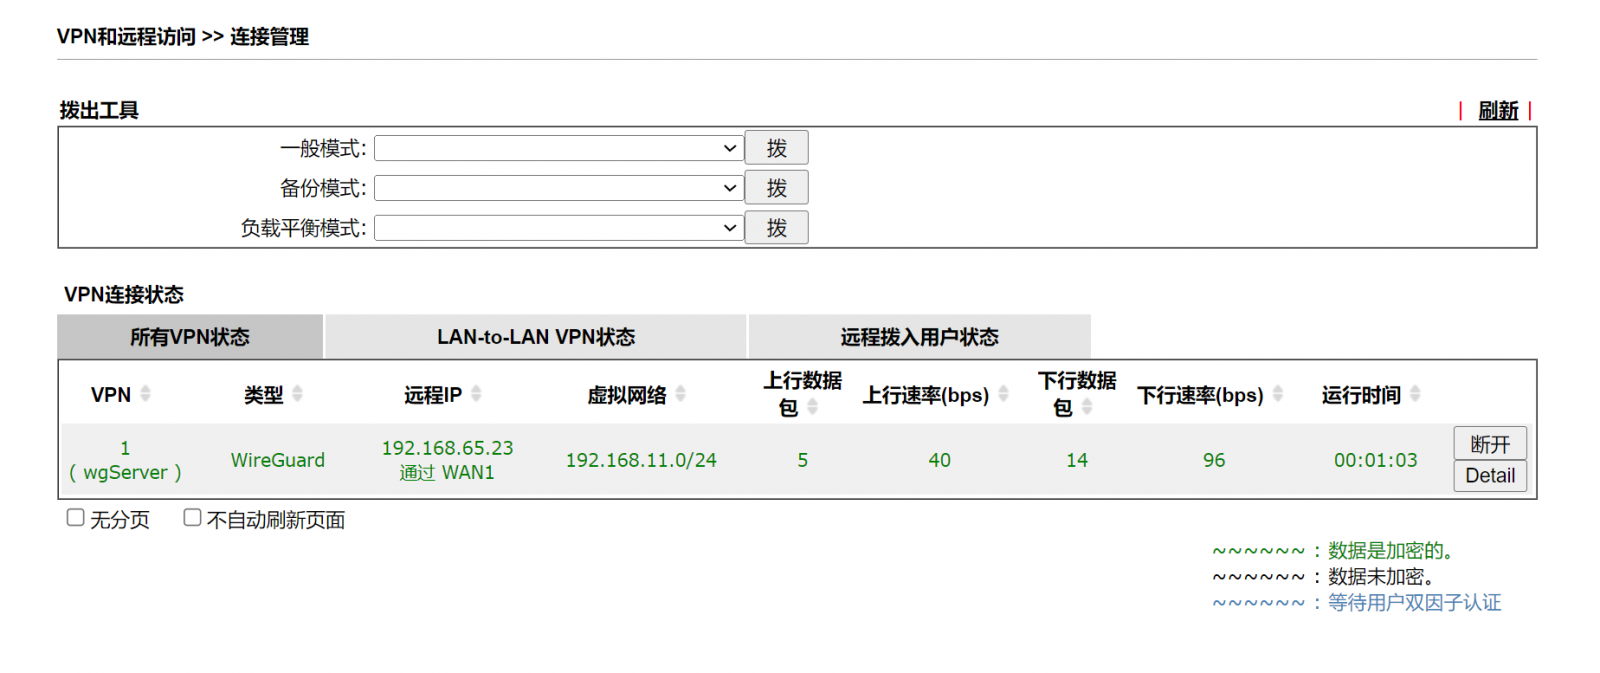Viewport: 1600px width, 673px height.
Task: Sort by 下行速率(bps) column arrows
Action: click(x=1277, y=394)
